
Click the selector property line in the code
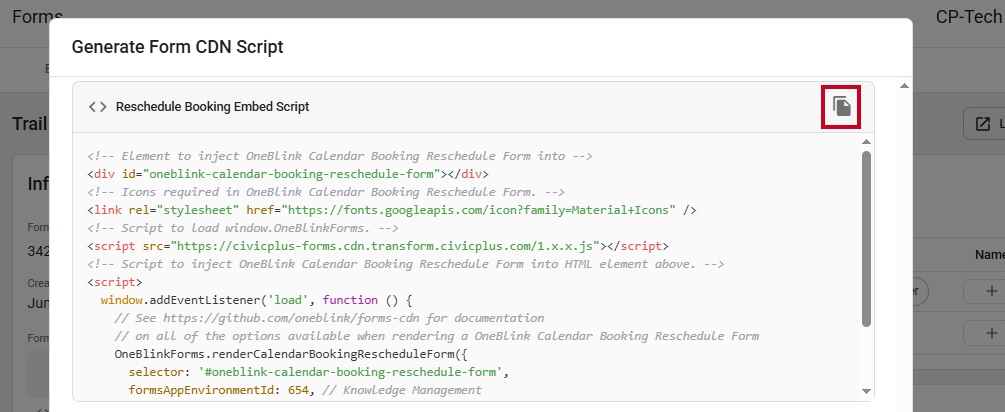tap(319, 371)
